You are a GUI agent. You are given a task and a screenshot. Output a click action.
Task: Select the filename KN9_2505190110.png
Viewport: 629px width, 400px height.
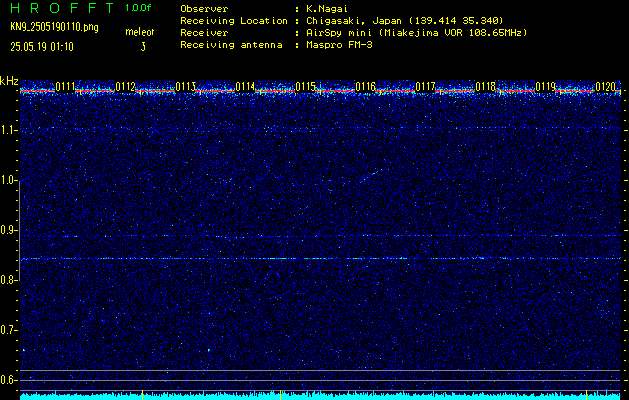54,27
